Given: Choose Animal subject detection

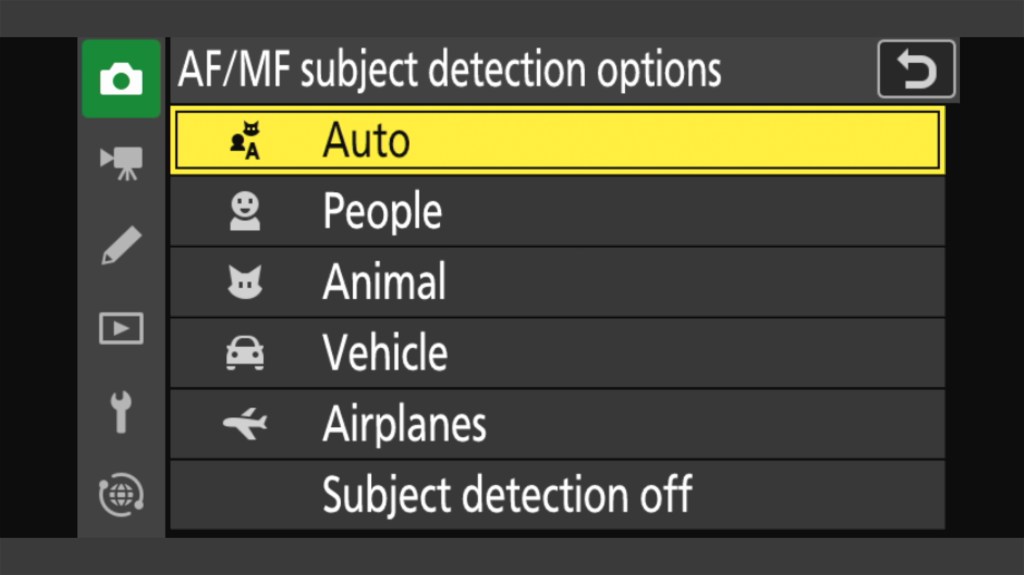Looking at the screenshot, I should [384, 283].
